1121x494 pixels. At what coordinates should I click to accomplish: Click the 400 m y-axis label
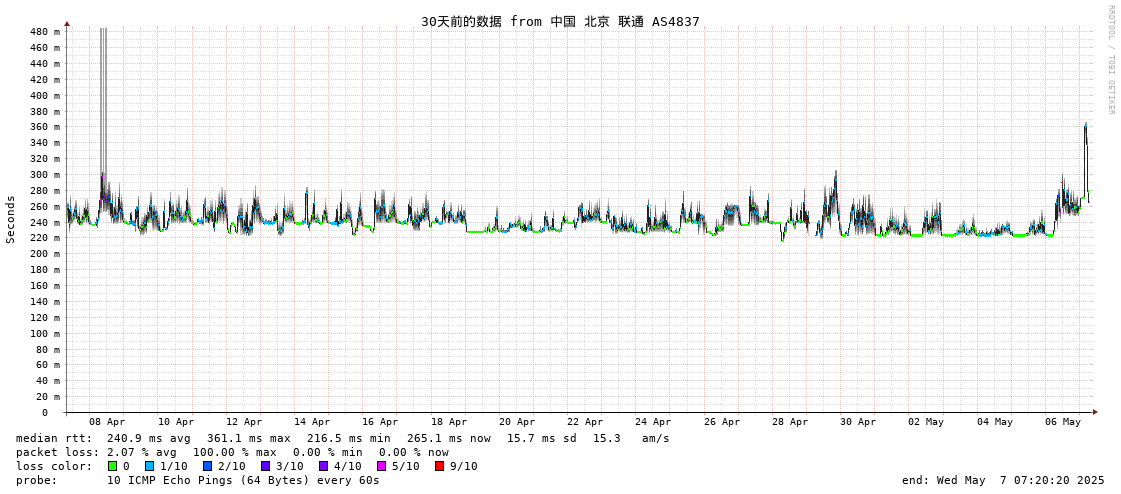coord(45,96)
